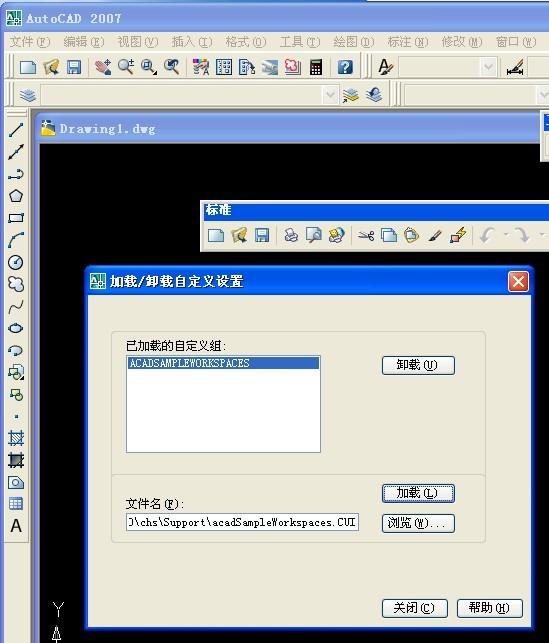Click the Help question mark icon
The width and height of the screenshot is (549, 643).
(345, 67)
